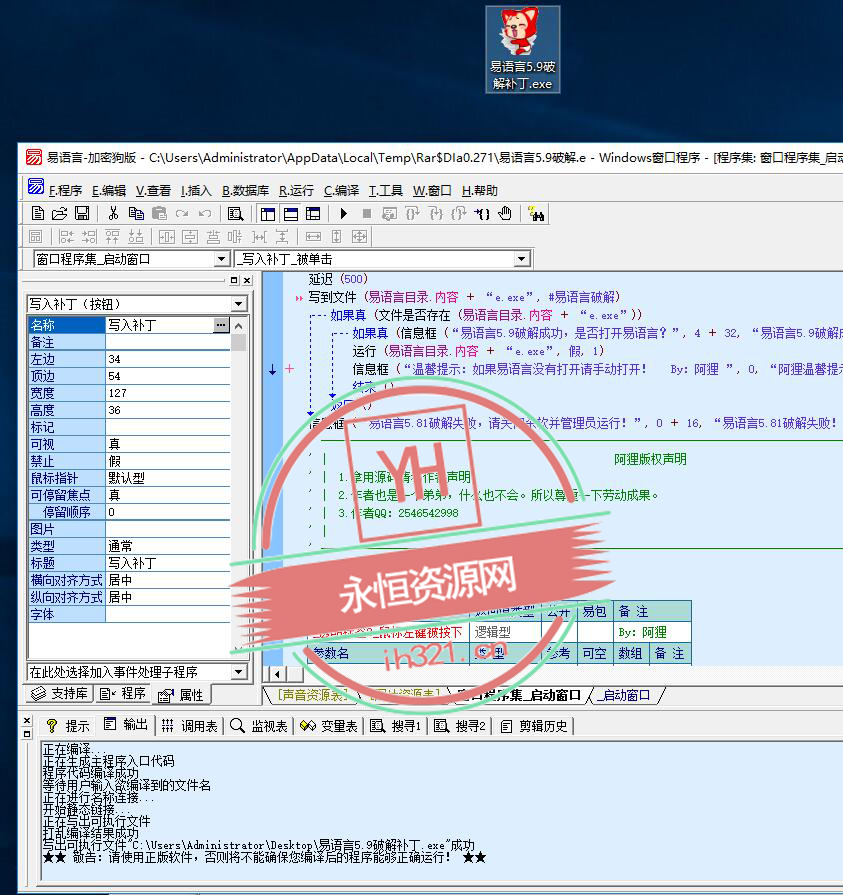Viewport: 843px width, 895px height.
Task: Click the Stop square icon
Action: [366, 213]
